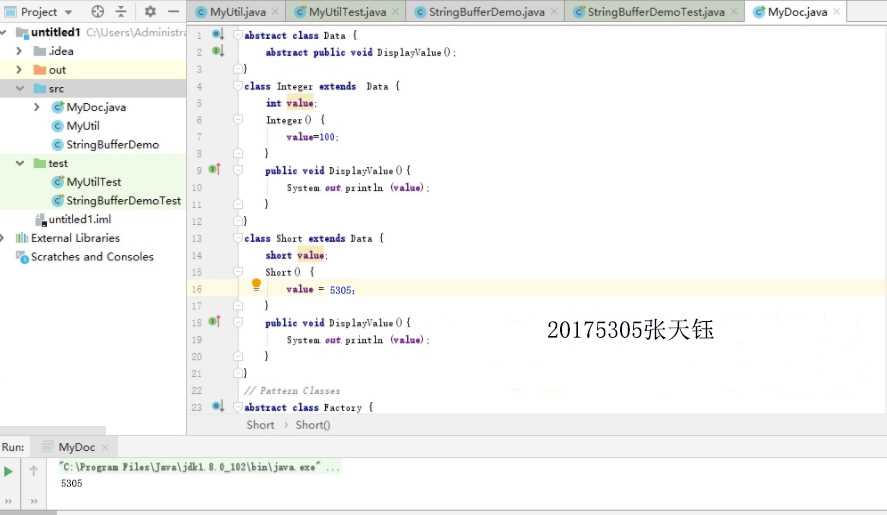Click 'Short' in the breadcrumb bar
The width and height of the screenshot is (887, 515).
pos(260,425)
